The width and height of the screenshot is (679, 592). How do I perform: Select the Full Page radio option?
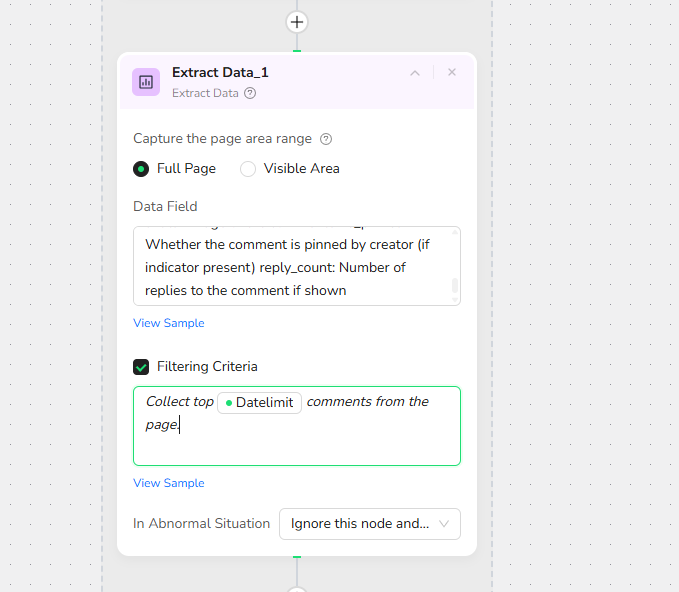[x=142, y=169]
